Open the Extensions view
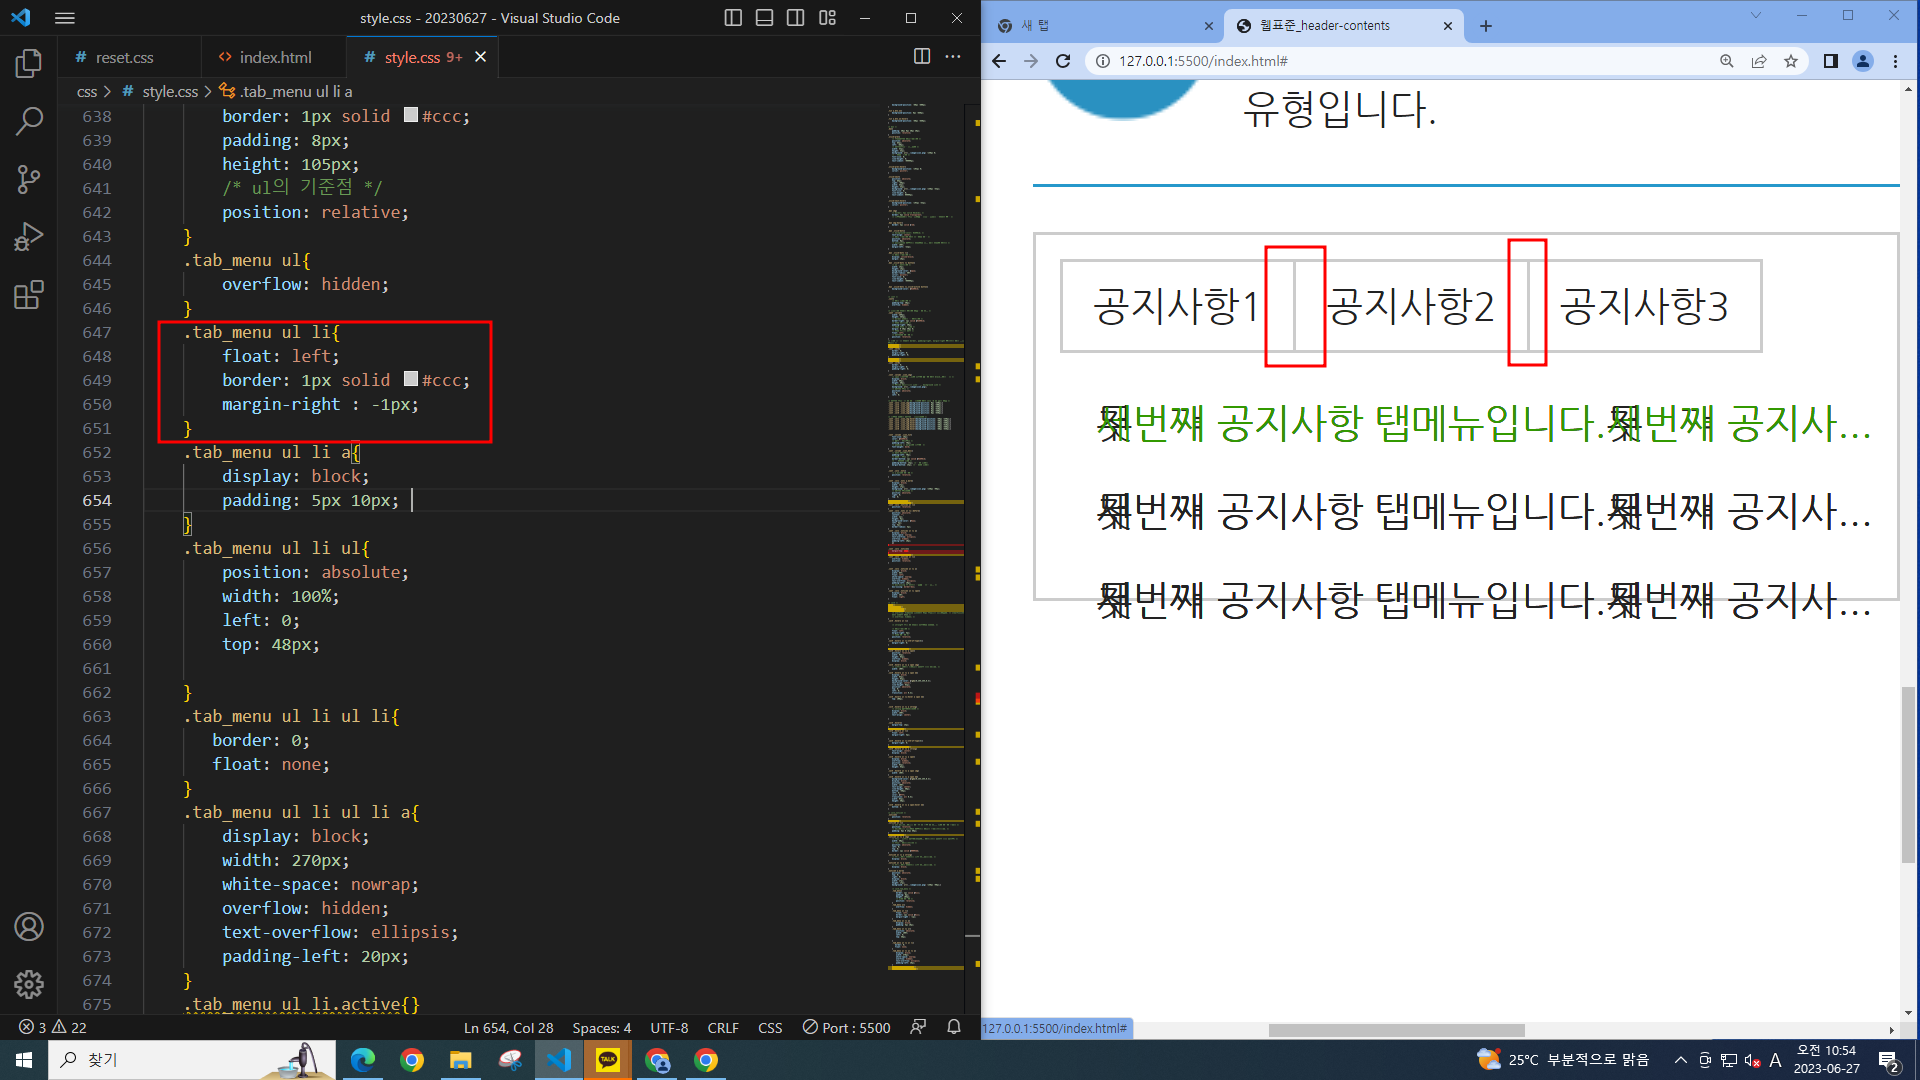1920x1080 pixels. [x=28, y=295]
